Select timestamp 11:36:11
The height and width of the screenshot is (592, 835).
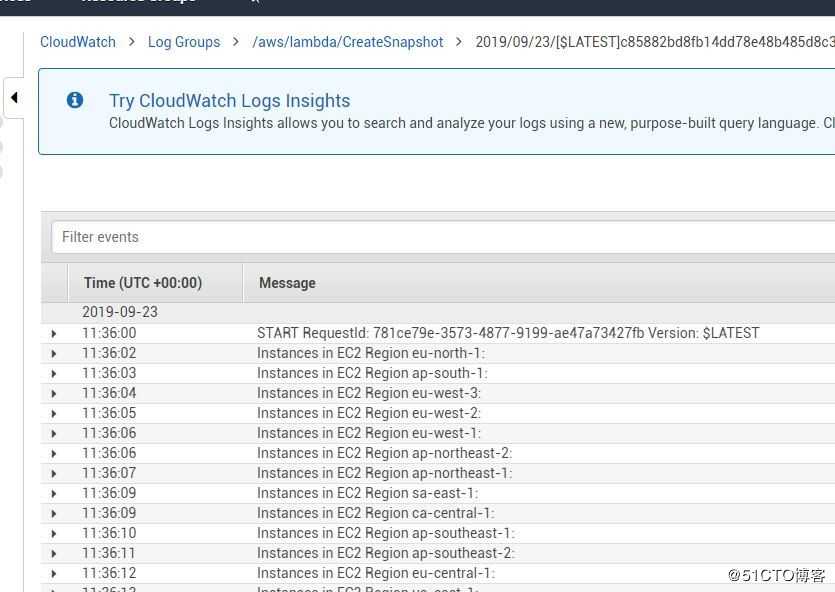(109, 553)
